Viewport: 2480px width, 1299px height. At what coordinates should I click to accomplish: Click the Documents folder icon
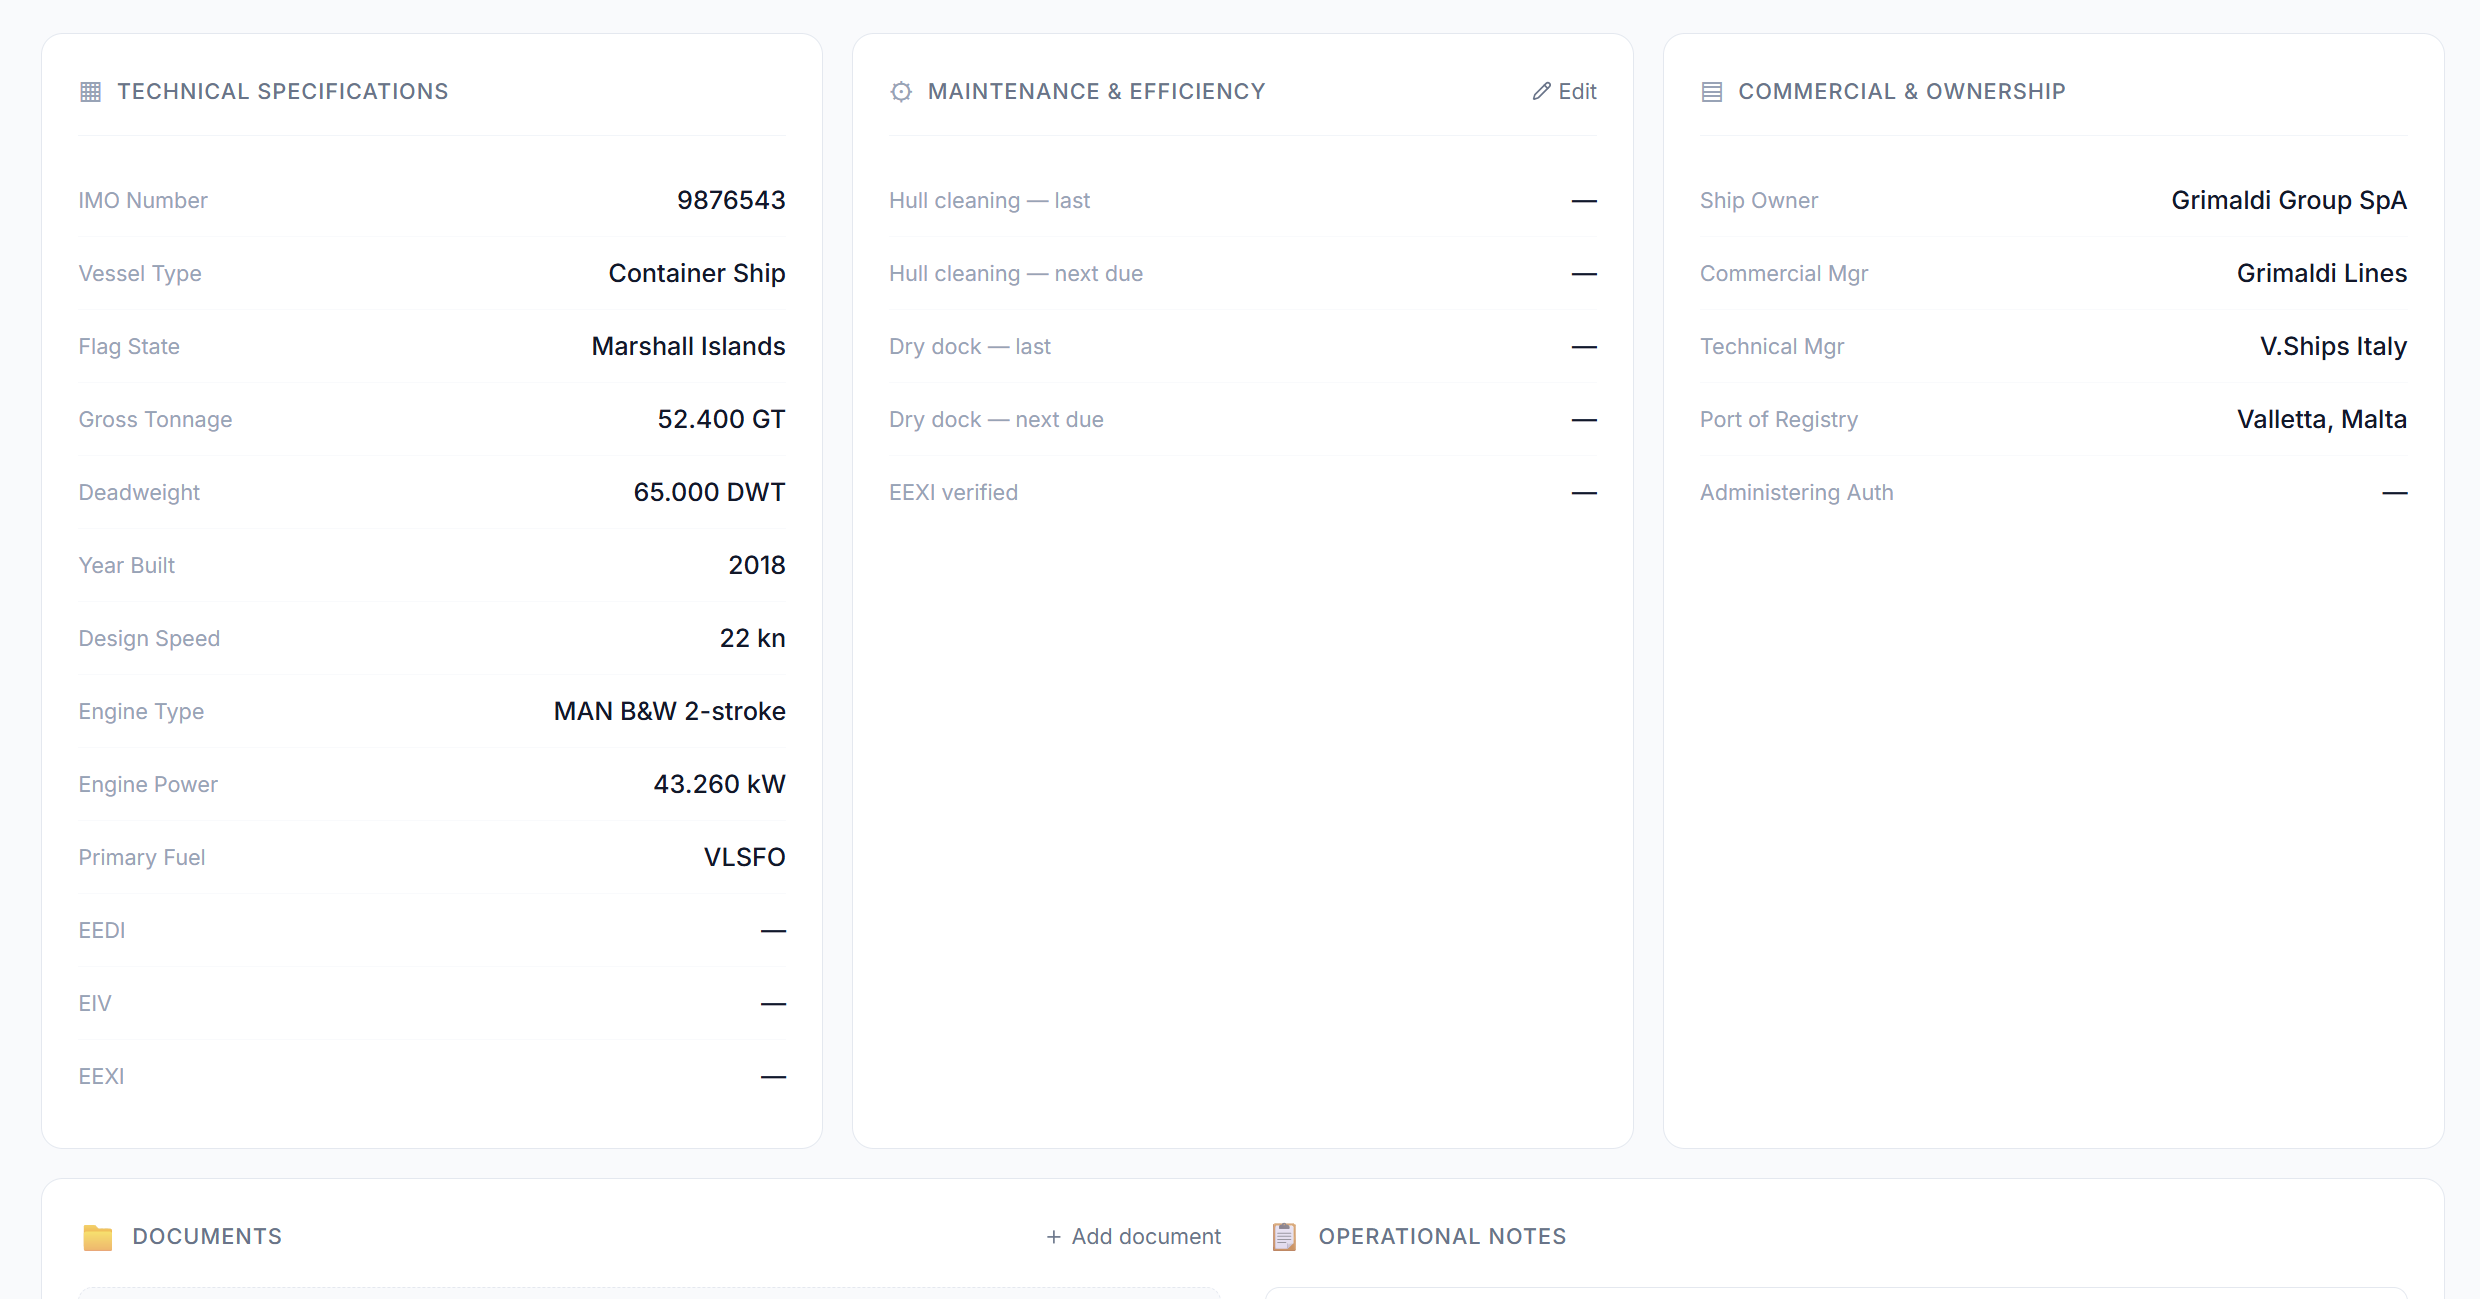(x=98, y=1237)
